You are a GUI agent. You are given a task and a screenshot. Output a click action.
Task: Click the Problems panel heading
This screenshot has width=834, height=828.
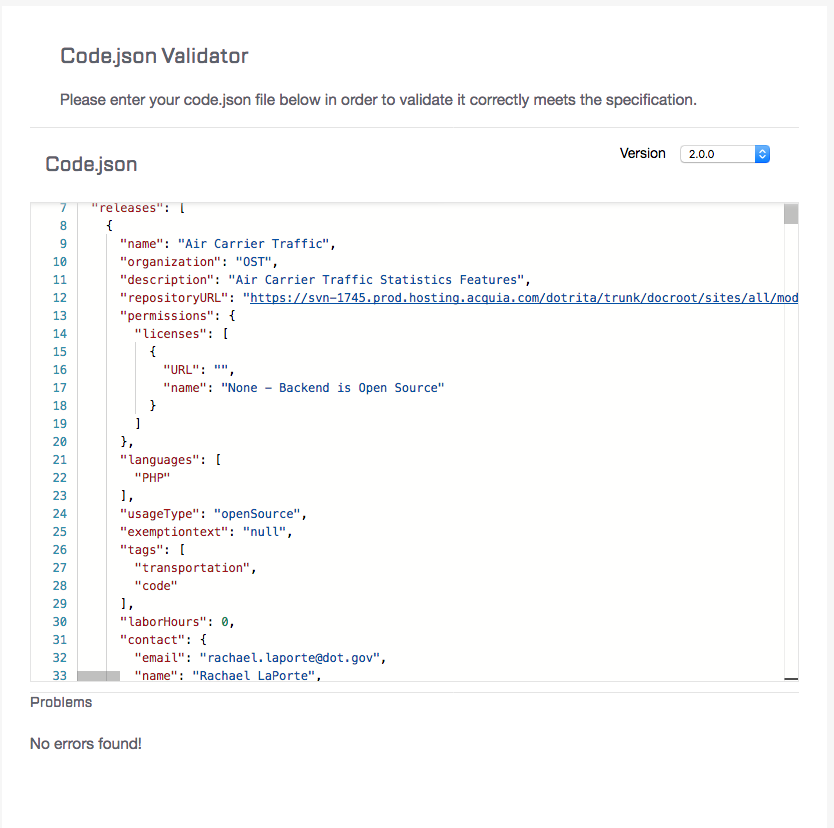point(61,702)
